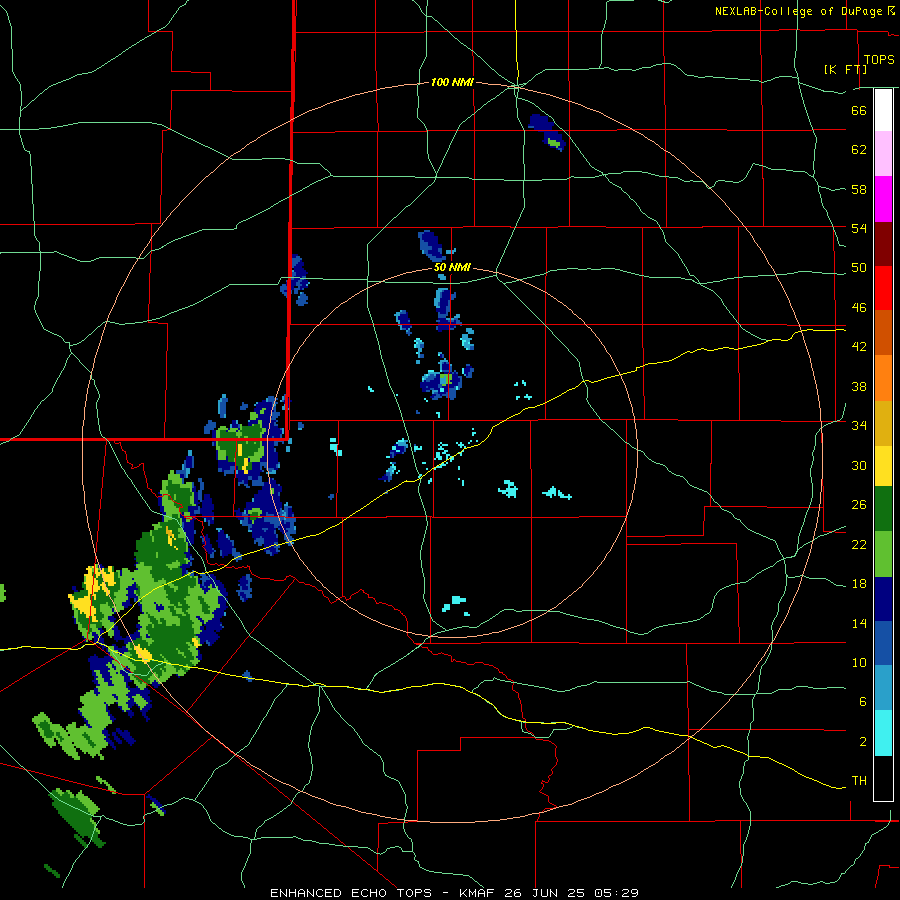Select the magenta legend swatch
The image size is (900, 900).
click(x=883, y=199)
